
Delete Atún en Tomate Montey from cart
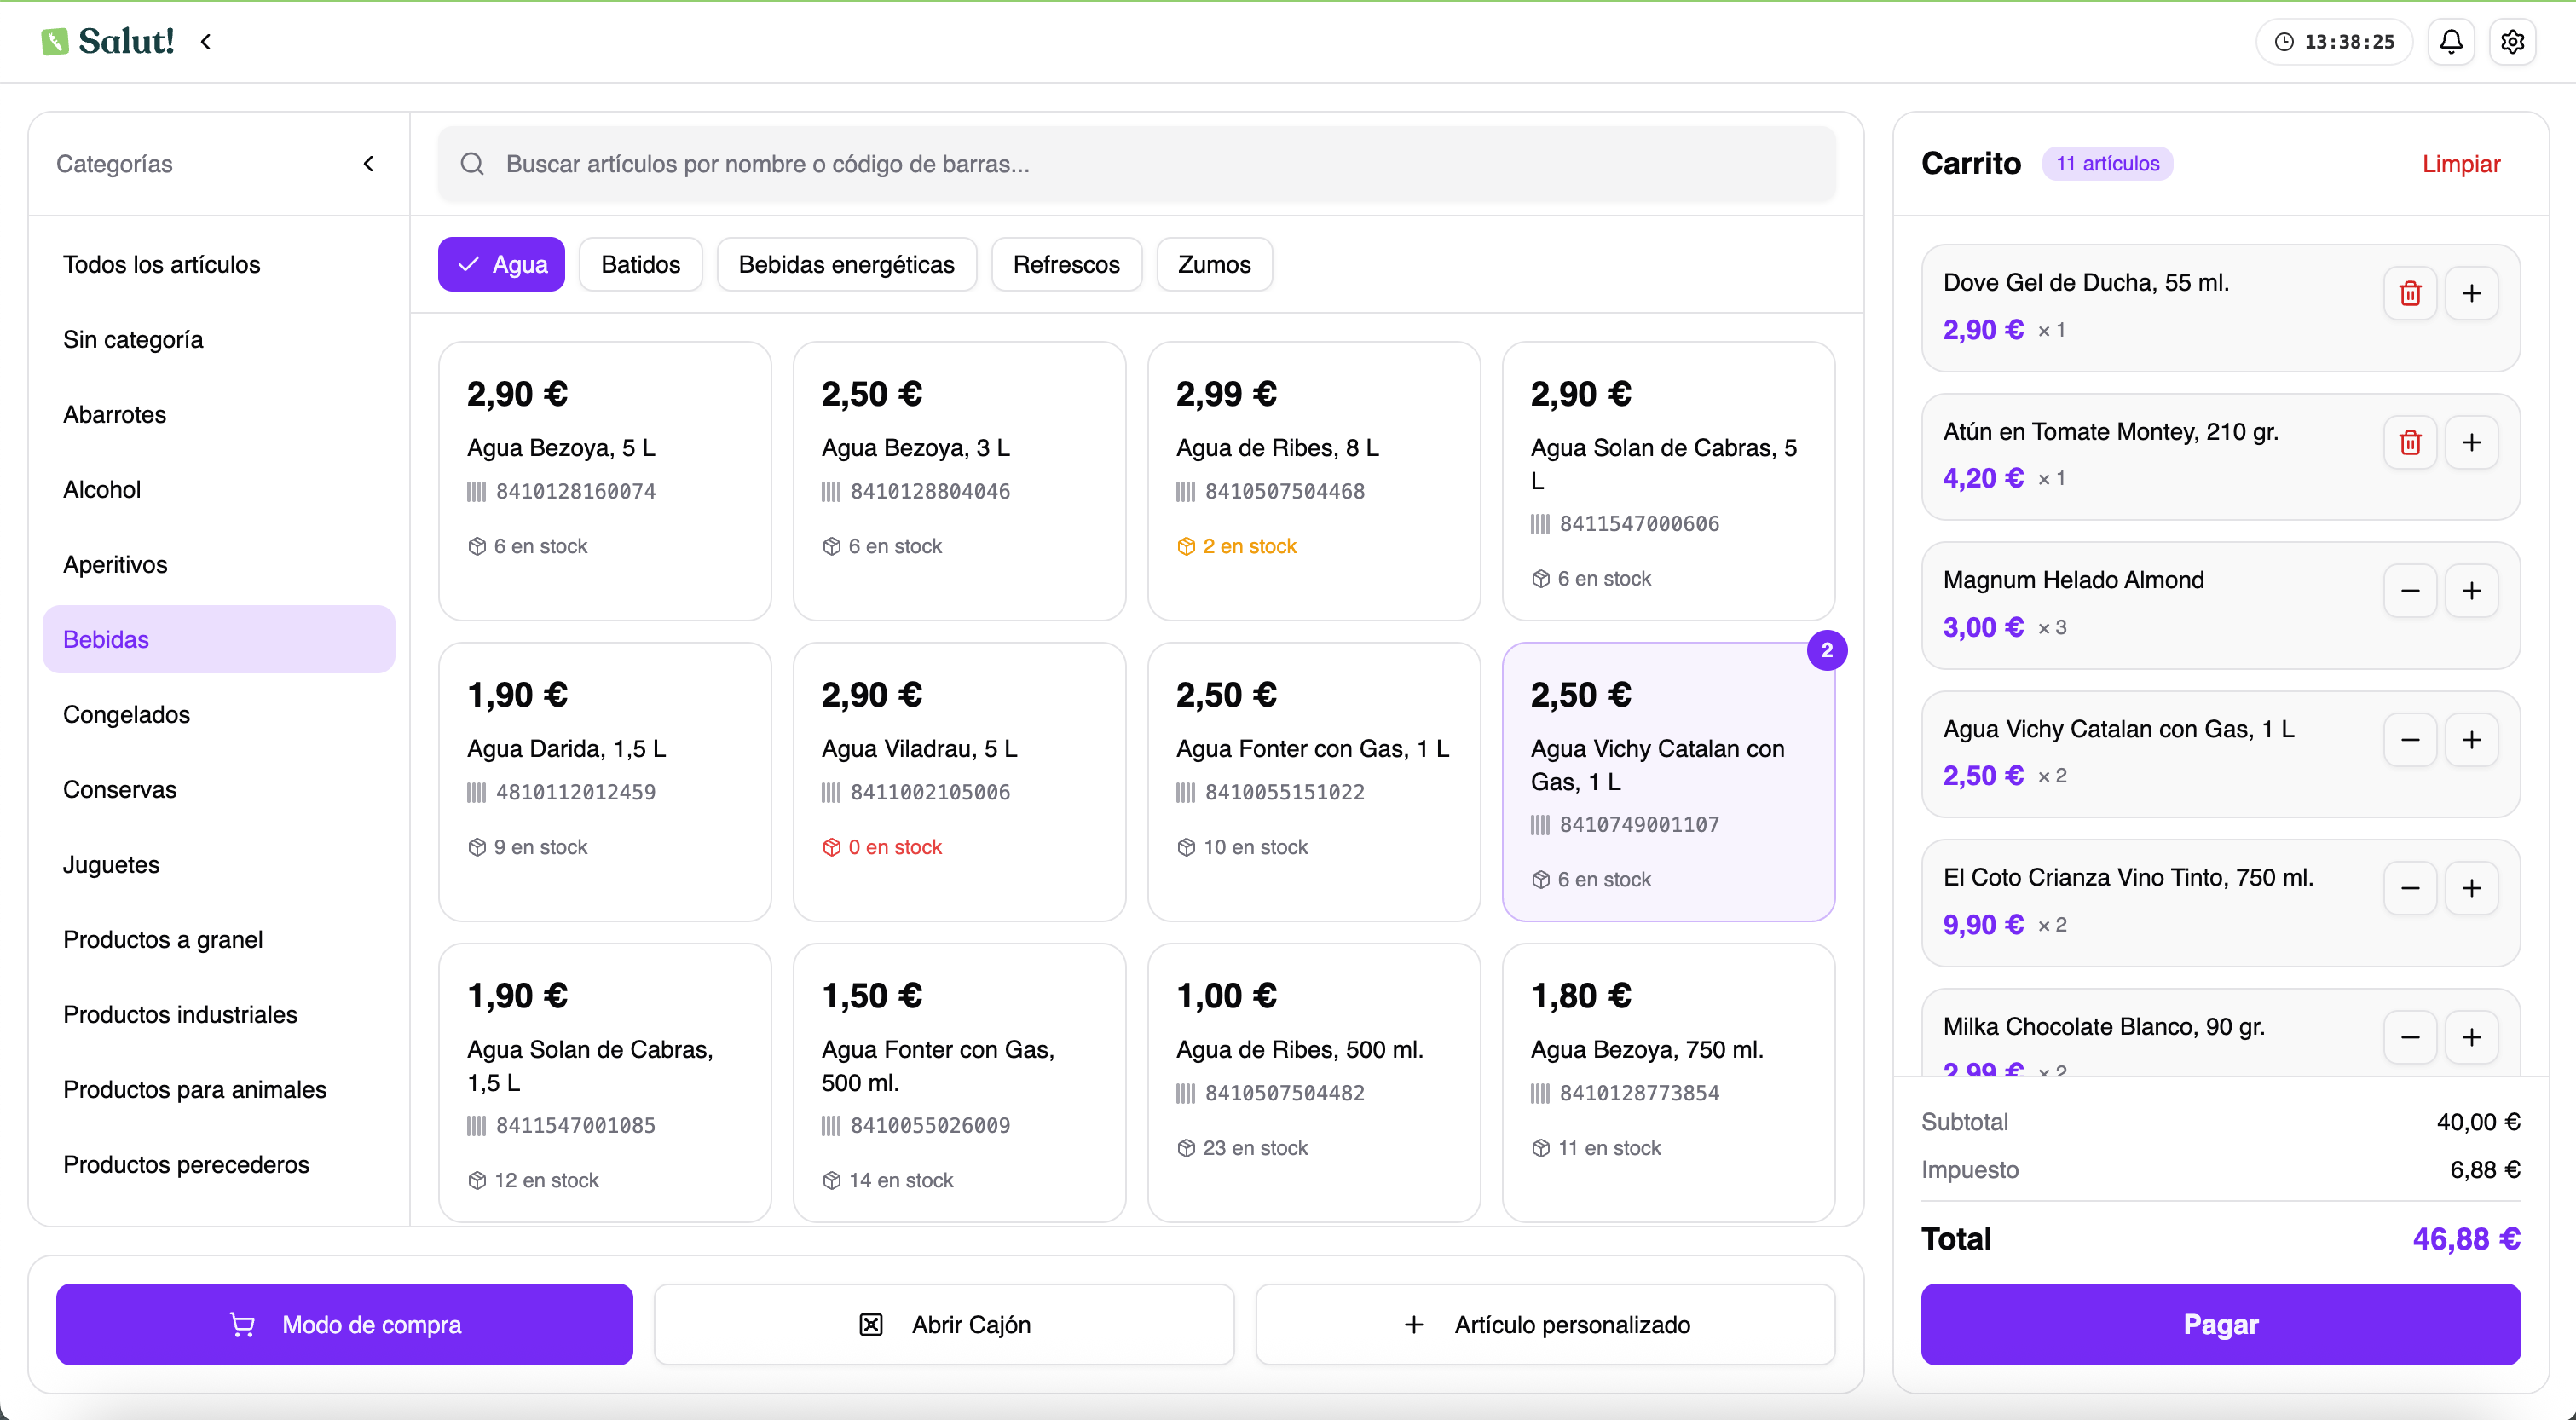[x=2410, y=442]
